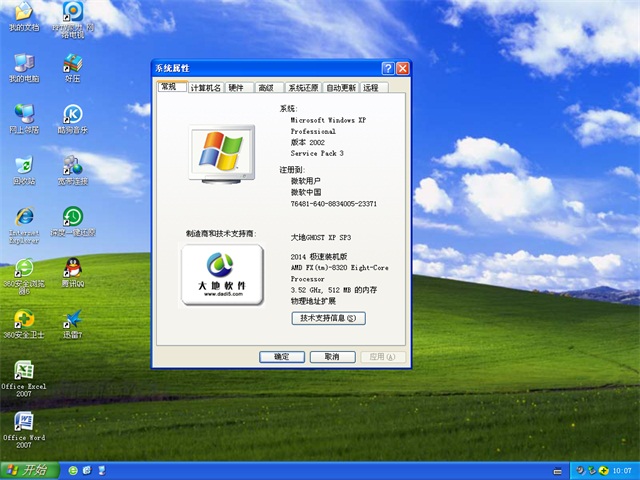Open the 360安全卫士 desktop shortcut
Viewport: 640px width, 480px height.
click(22, 321)
